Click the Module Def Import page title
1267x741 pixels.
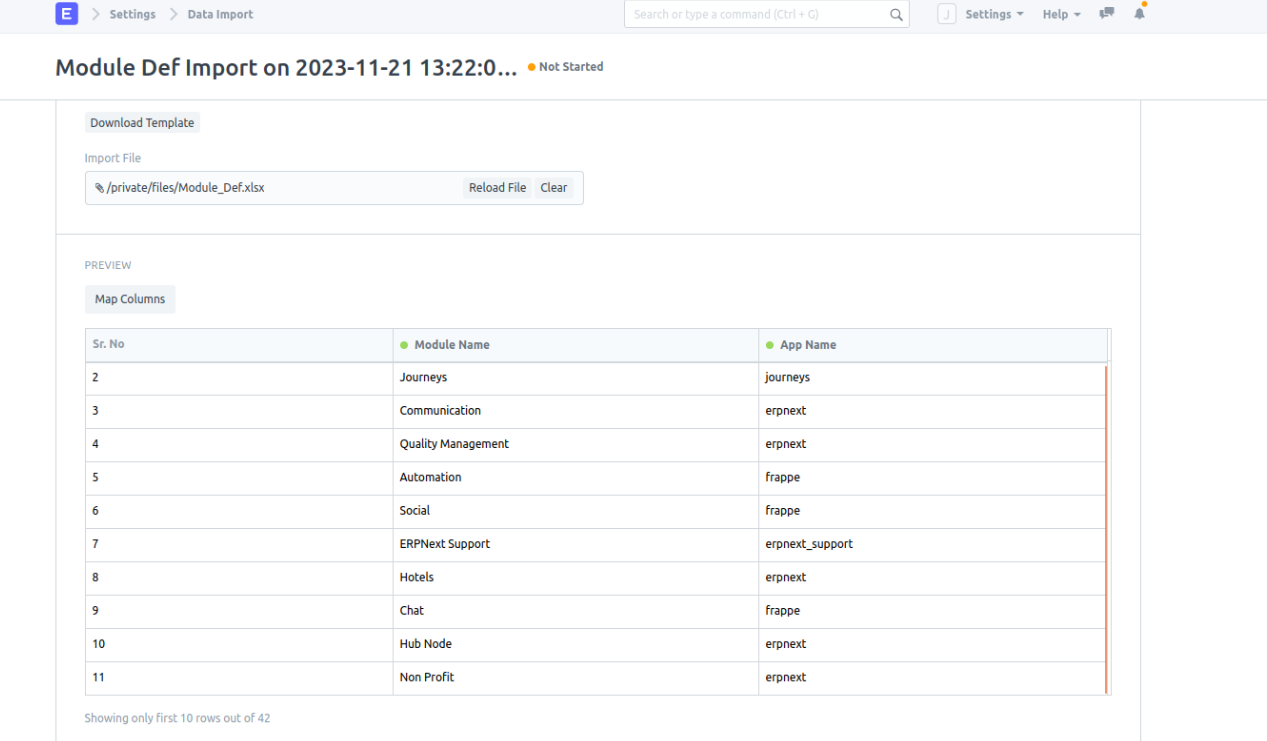click(x=287, y=67)
